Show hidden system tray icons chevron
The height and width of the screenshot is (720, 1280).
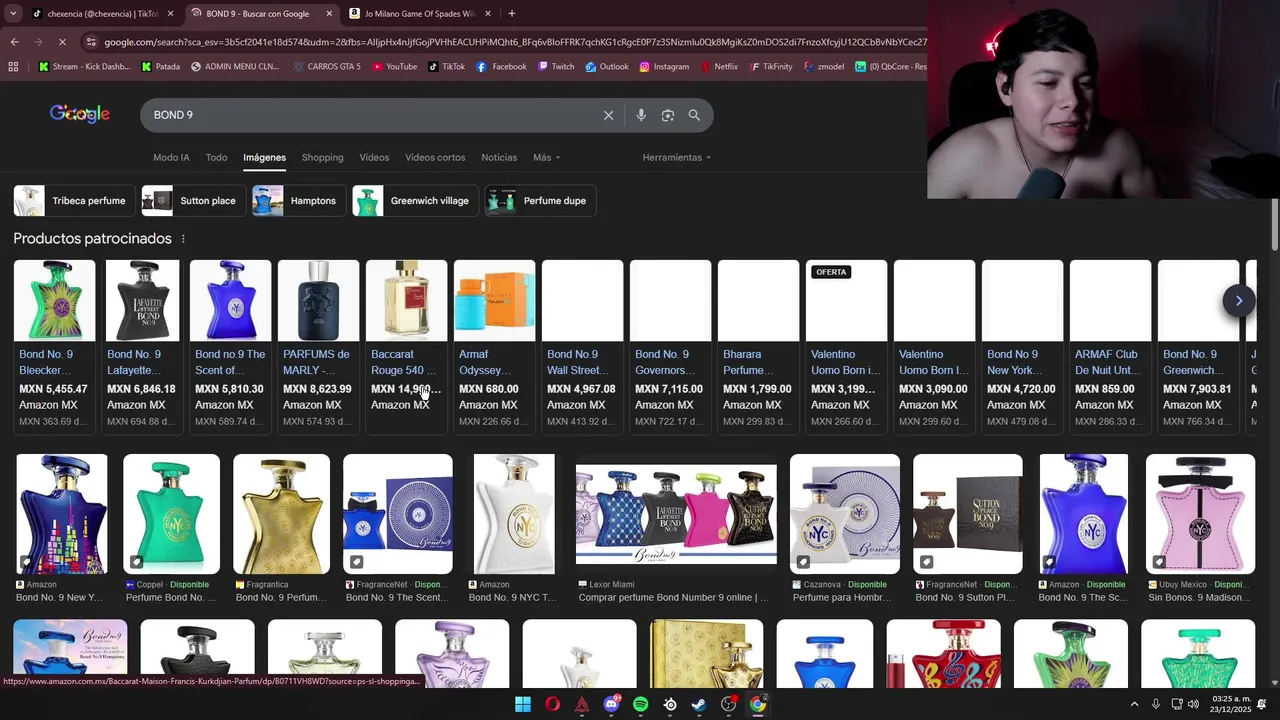[1134, 704]
